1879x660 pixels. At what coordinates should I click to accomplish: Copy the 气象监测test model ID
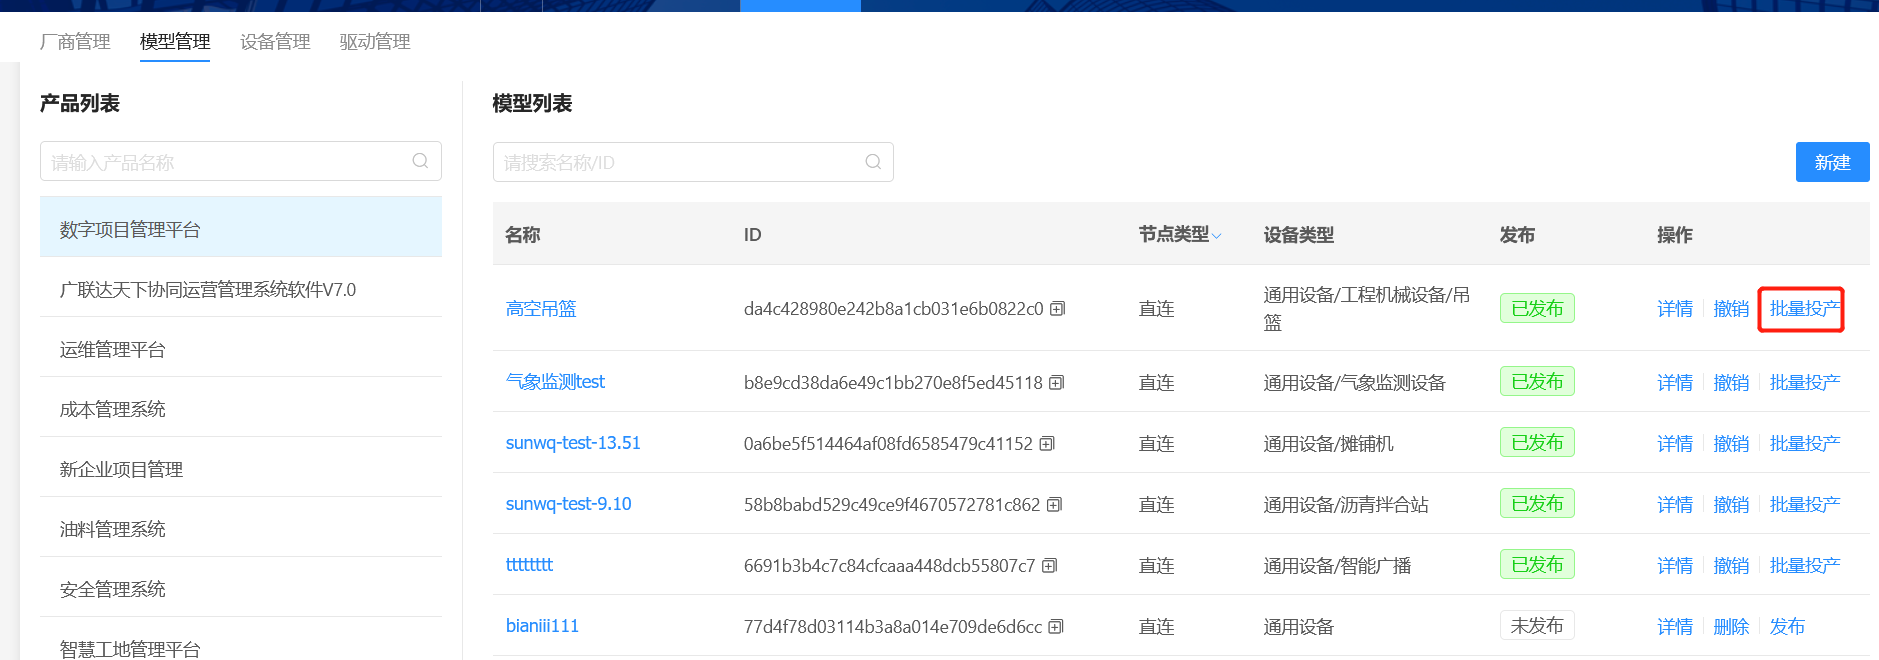pyautogui.click(x=1056, y=383)
